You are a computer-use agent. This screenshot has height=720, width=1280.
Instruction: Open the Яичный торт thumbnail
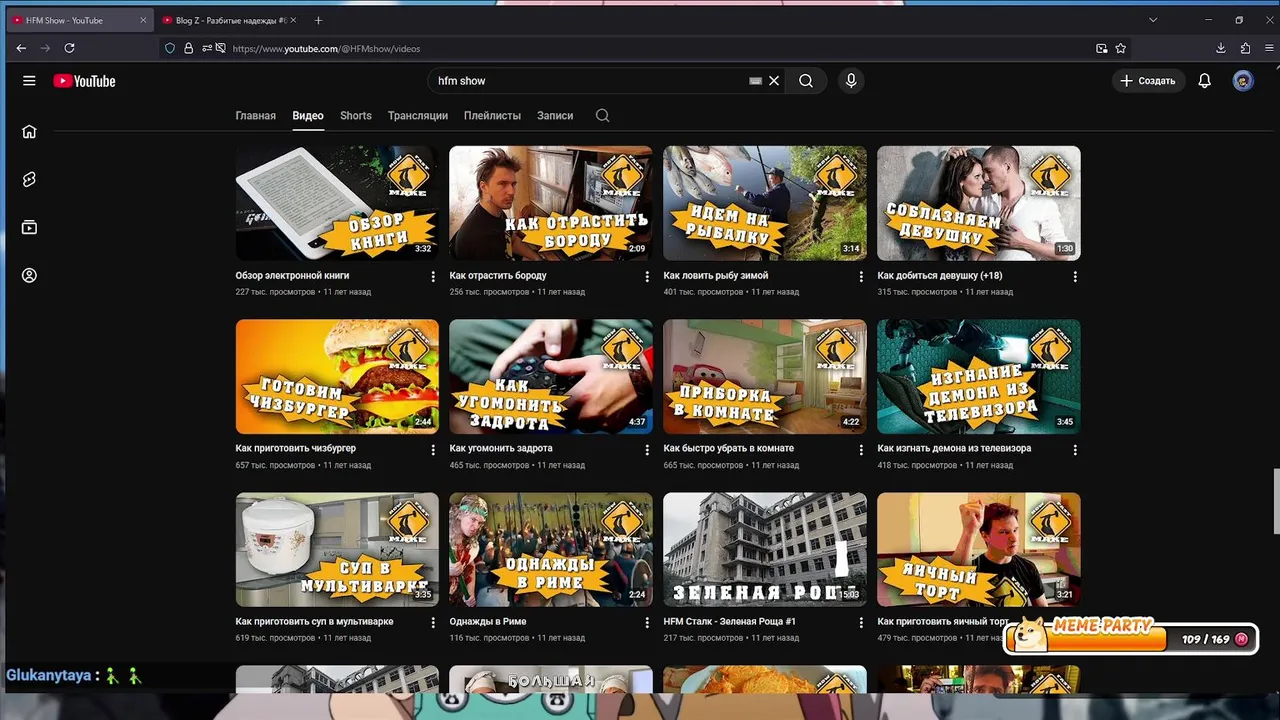click(x=979, y=549)
